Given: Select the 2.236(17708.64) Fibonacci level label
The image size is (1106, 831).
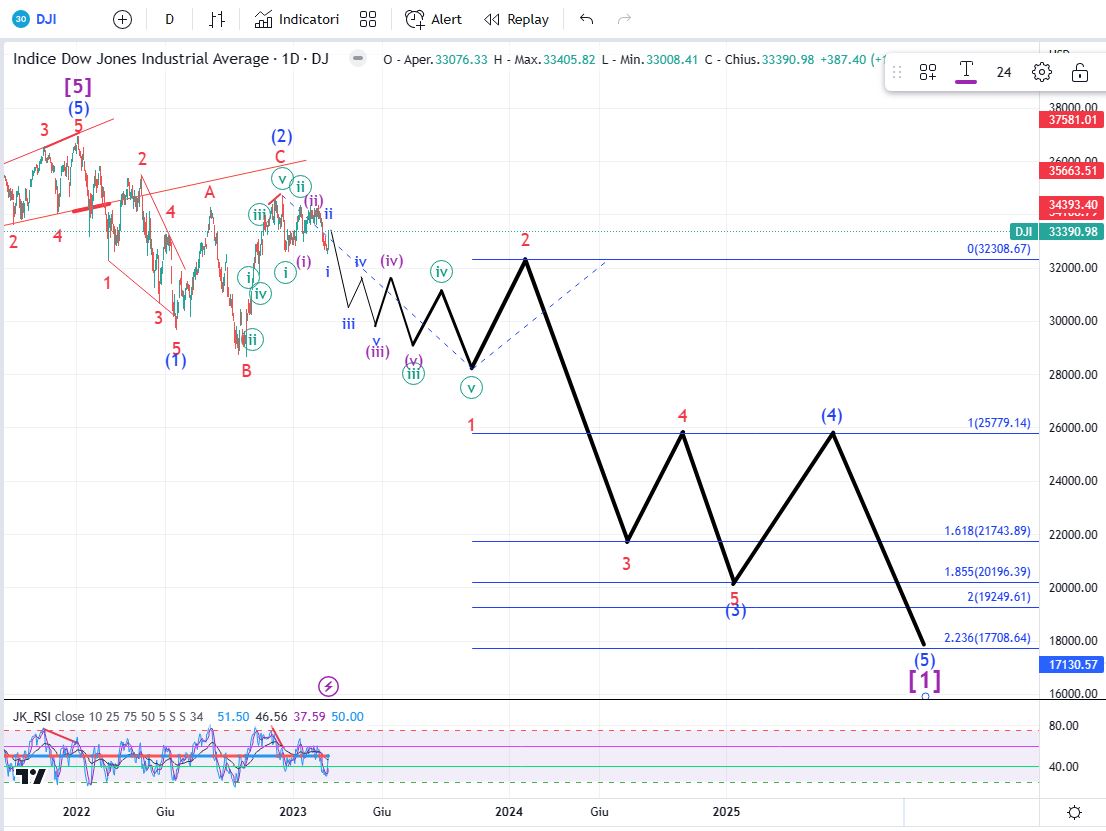Looking at the screenshot, I should (x=987, y=638).
